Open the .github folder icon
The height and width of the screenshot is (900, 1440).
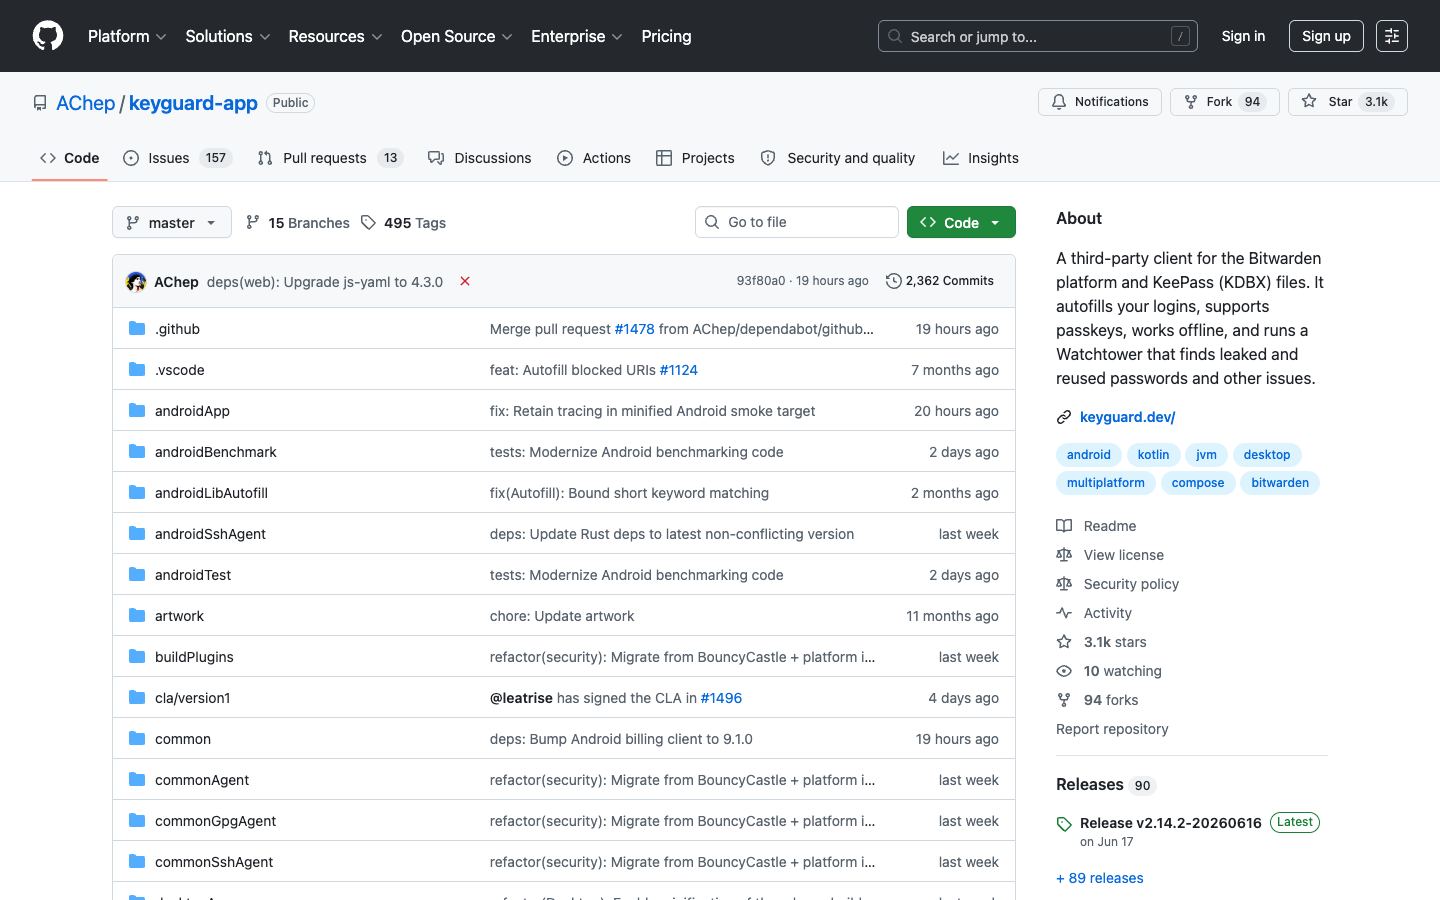pos(137,328)
